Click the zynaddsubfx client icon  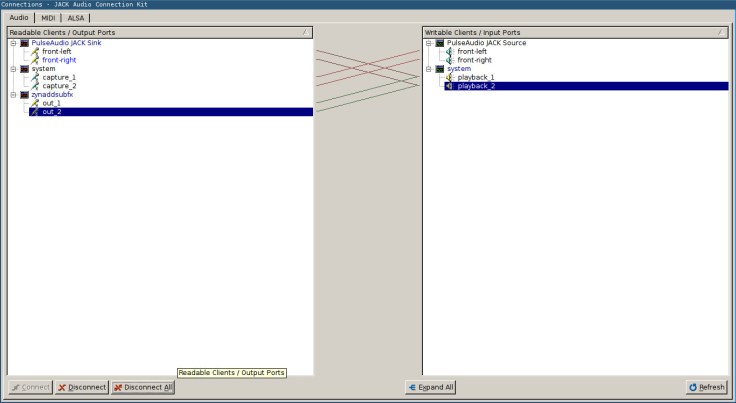pos(25,94)
